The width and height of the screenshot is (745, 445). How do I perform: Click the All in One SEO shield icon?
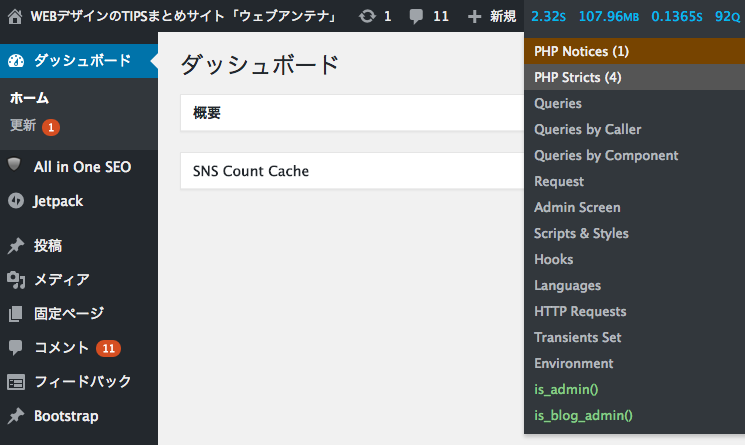click(x=15, y=164)
